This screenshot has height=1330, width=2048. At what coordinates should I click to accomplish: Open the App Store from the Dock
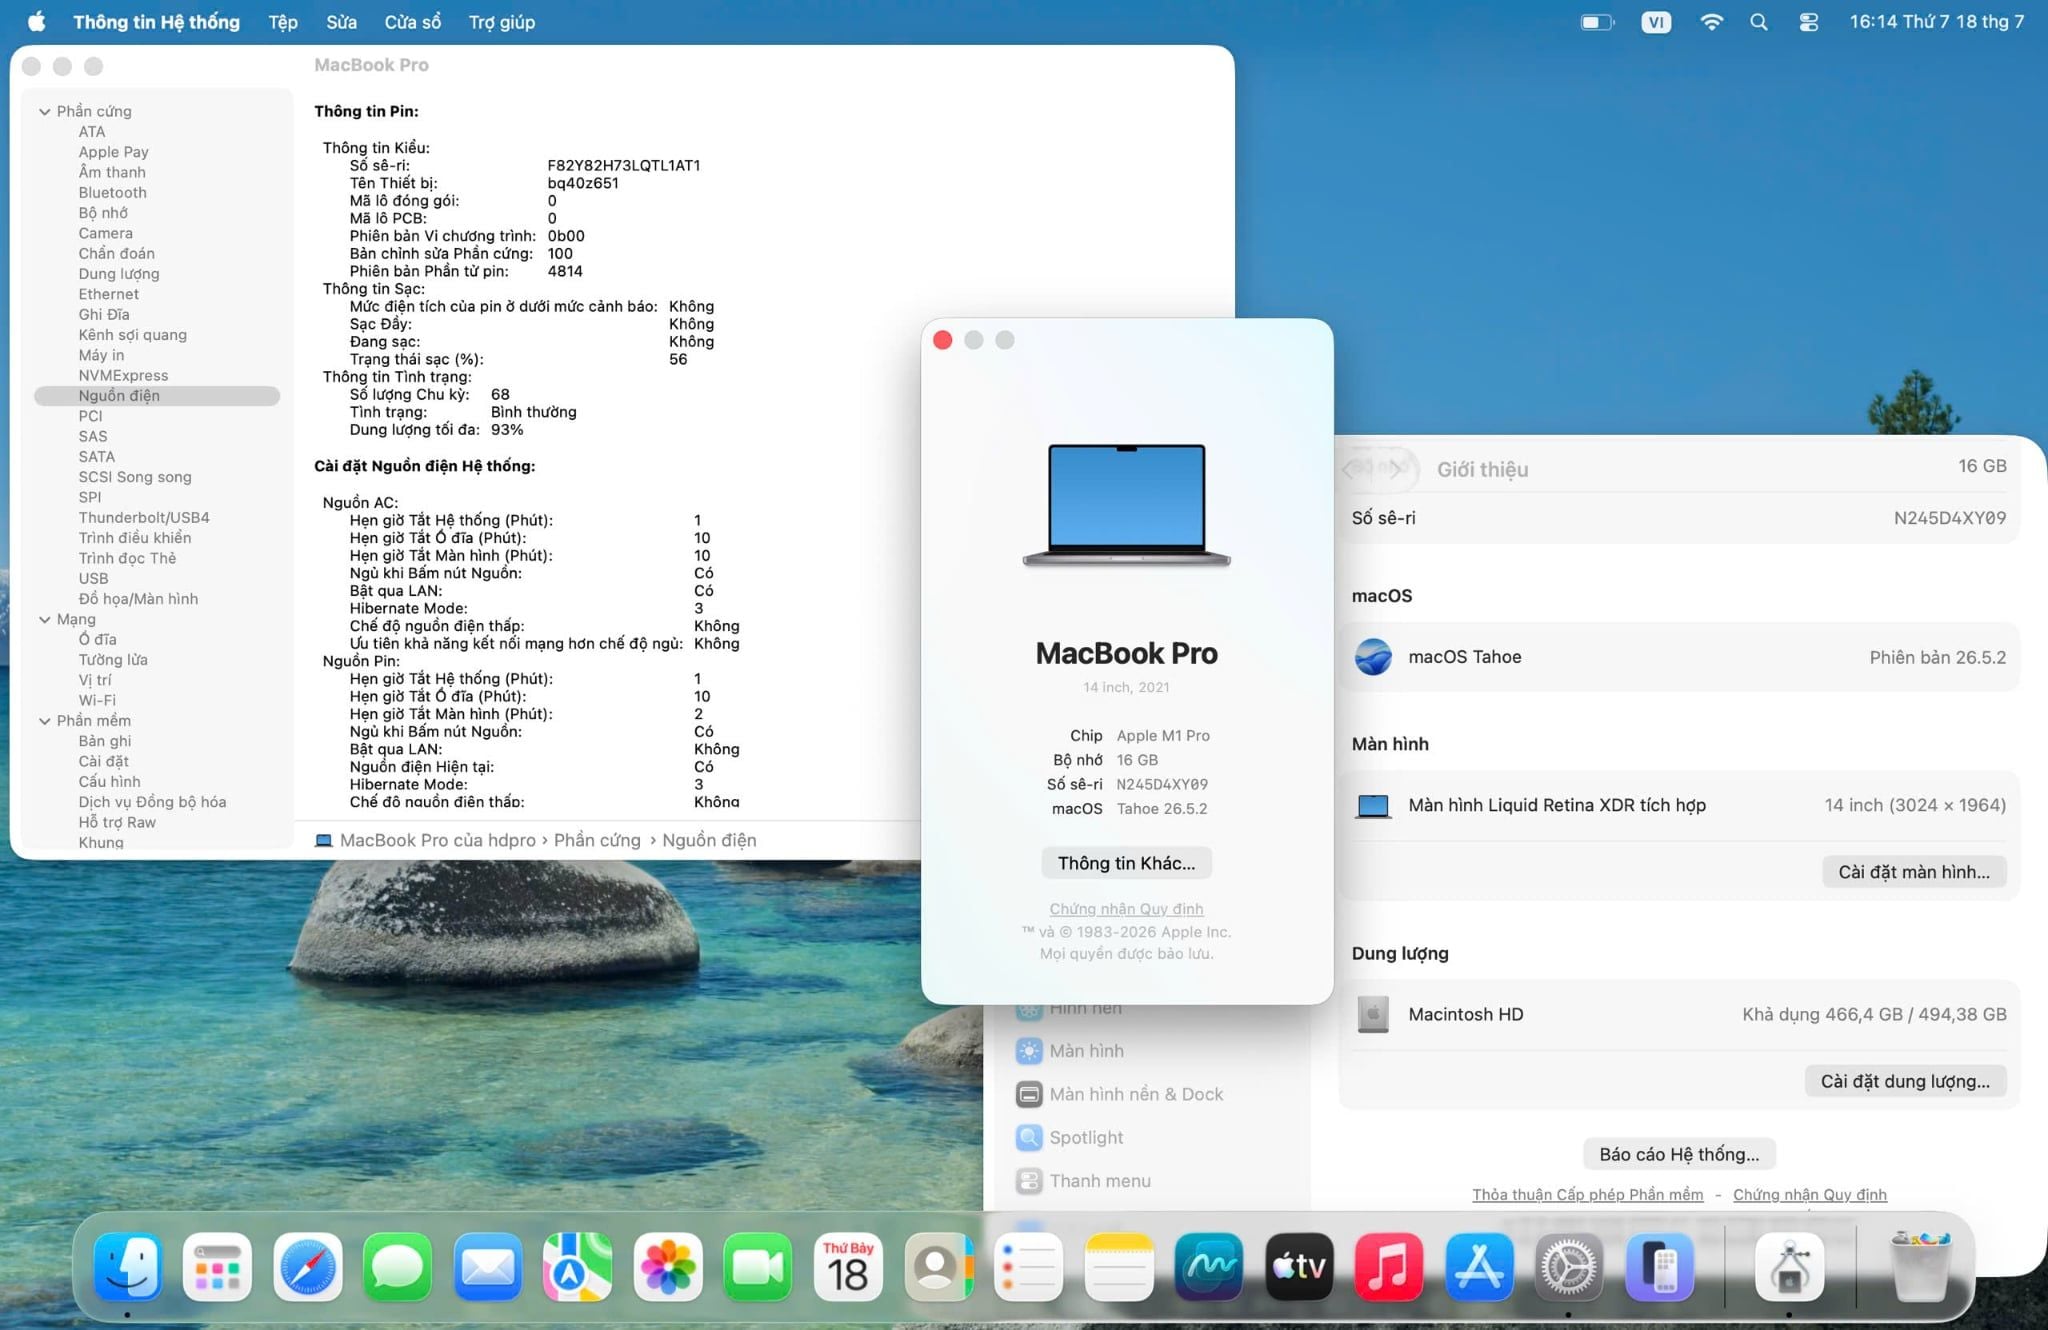1479,1266
